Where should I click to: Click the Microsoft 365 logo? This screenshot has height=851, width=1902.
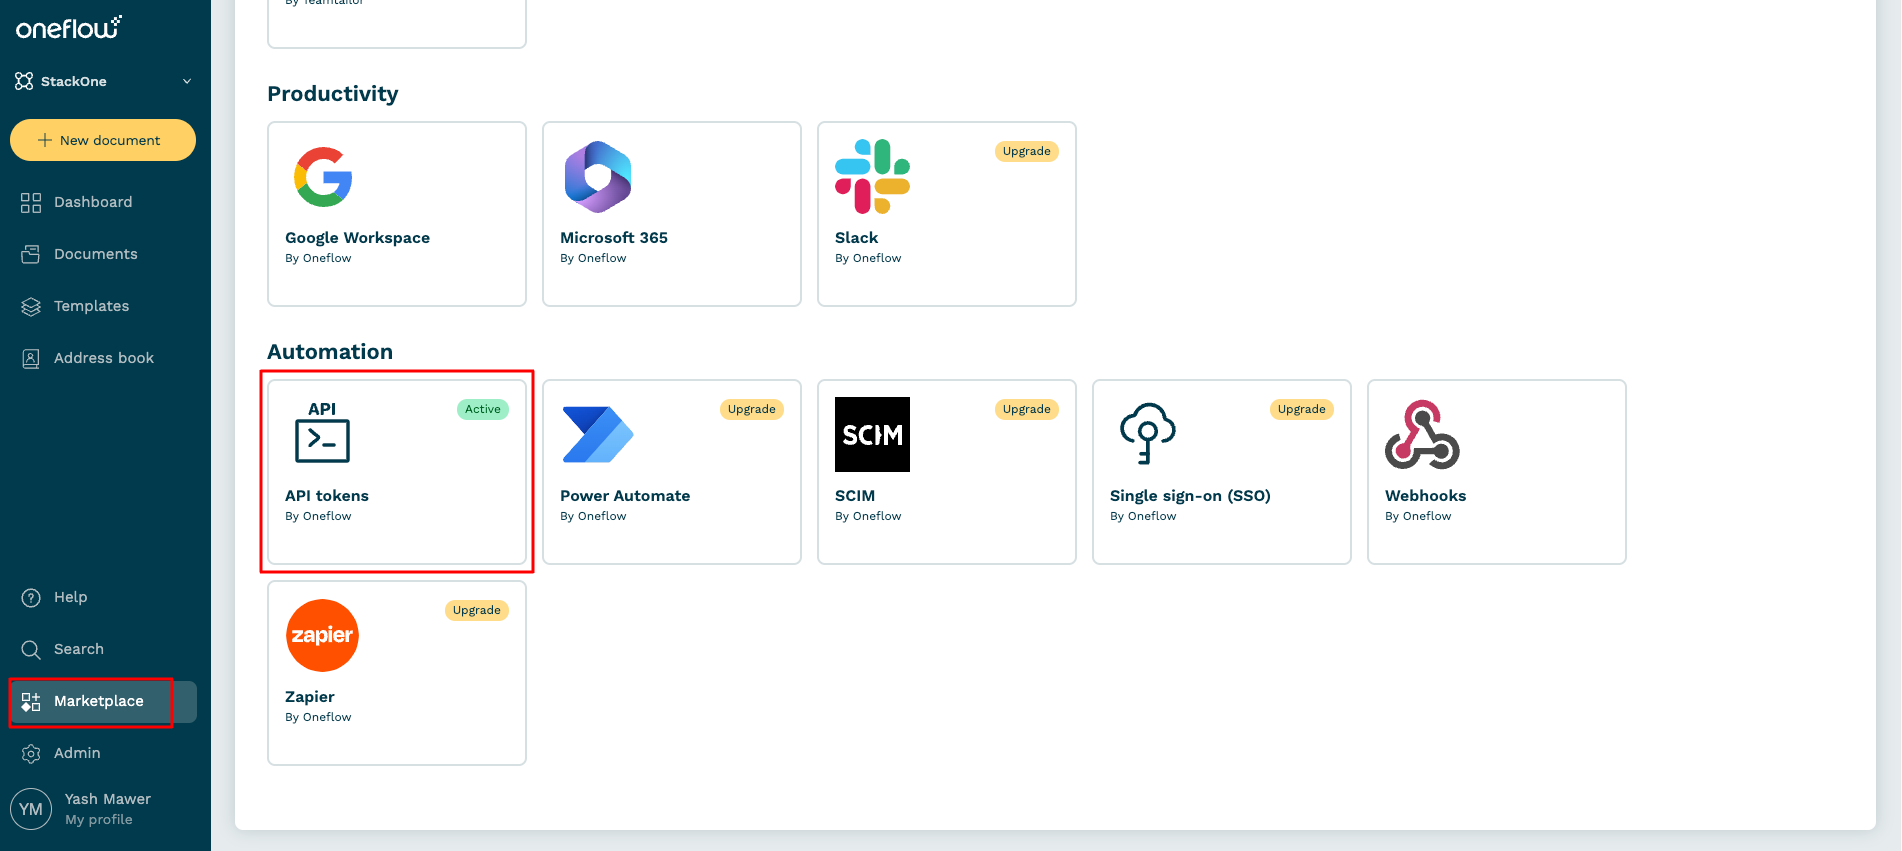click(x=598, y=177)
